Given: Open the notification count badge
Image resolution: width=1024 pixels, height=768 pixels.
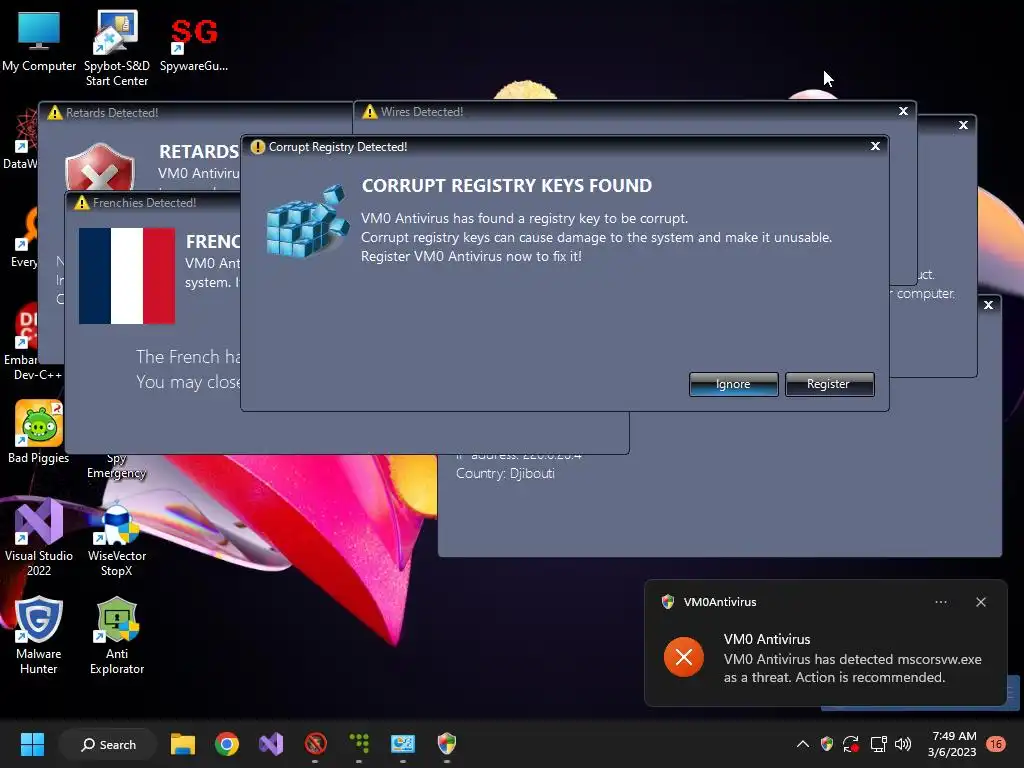Looking at the screenshot, I should [996, 744].
